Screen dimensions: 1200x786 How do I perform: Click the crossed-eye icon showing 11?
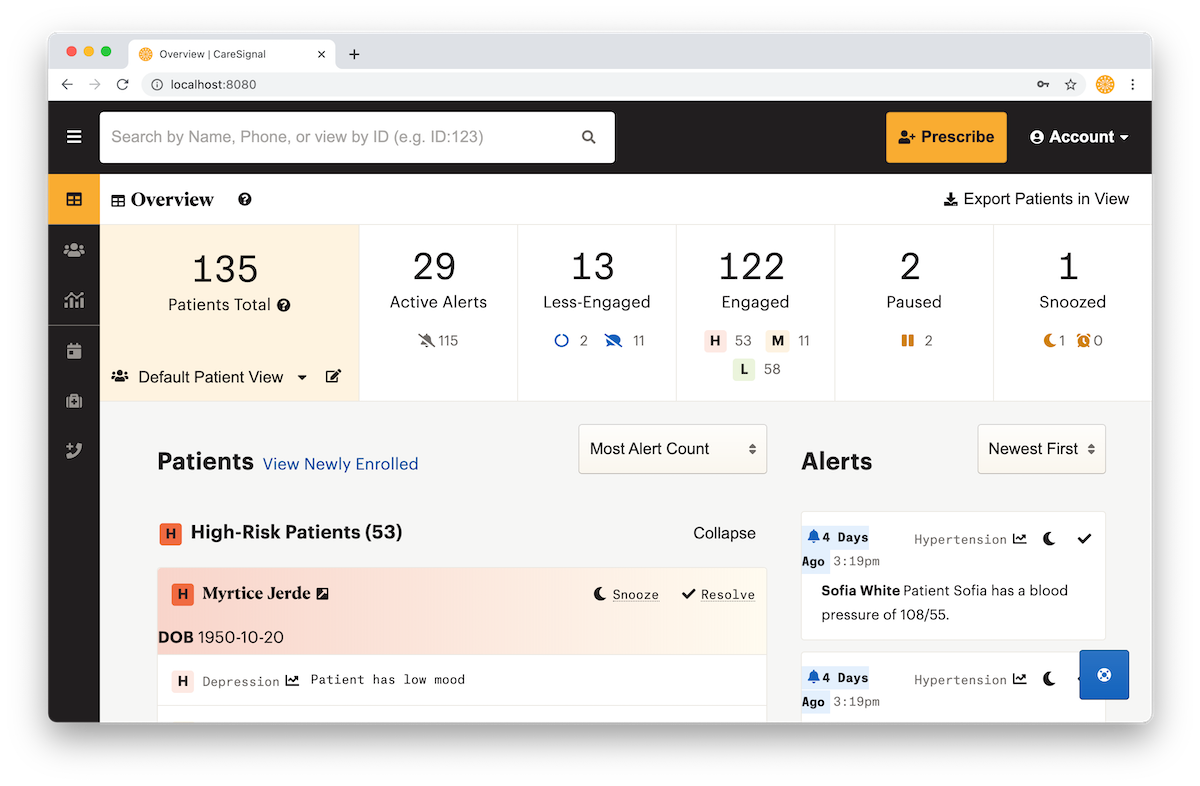pos(614,341)
